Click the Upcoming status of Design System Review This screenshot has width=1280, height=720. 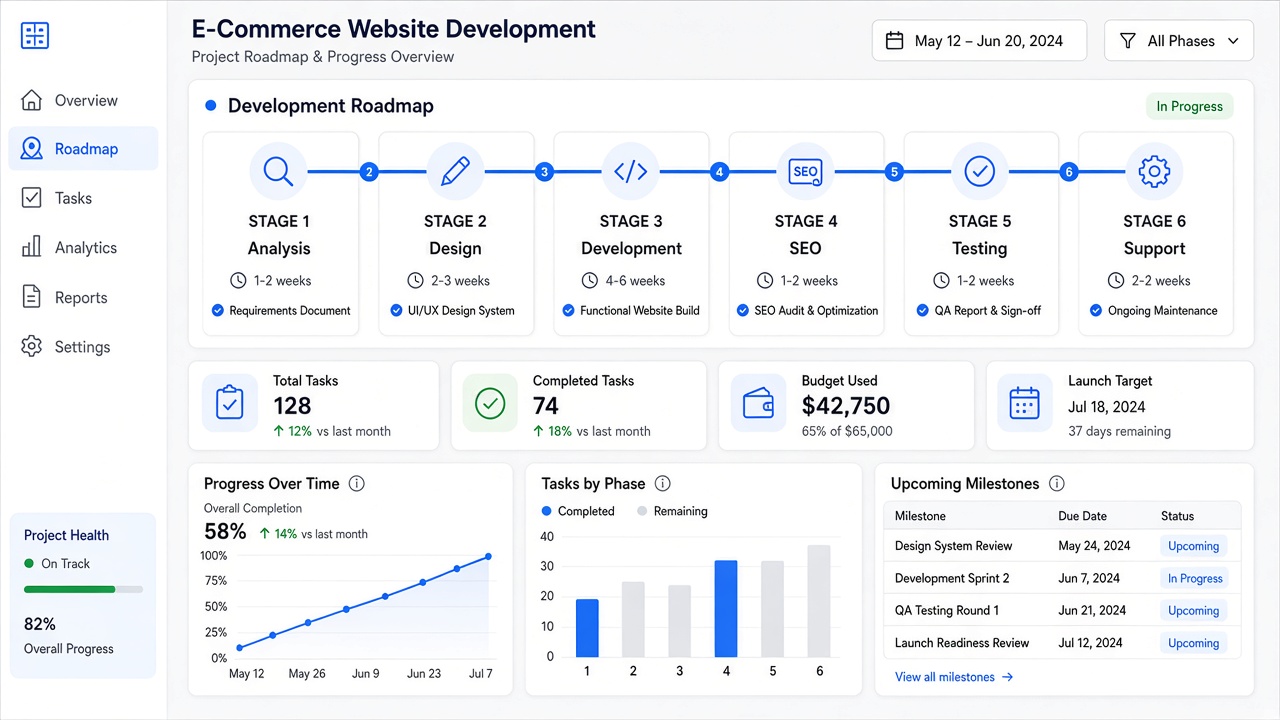[x=1194, y=546]
